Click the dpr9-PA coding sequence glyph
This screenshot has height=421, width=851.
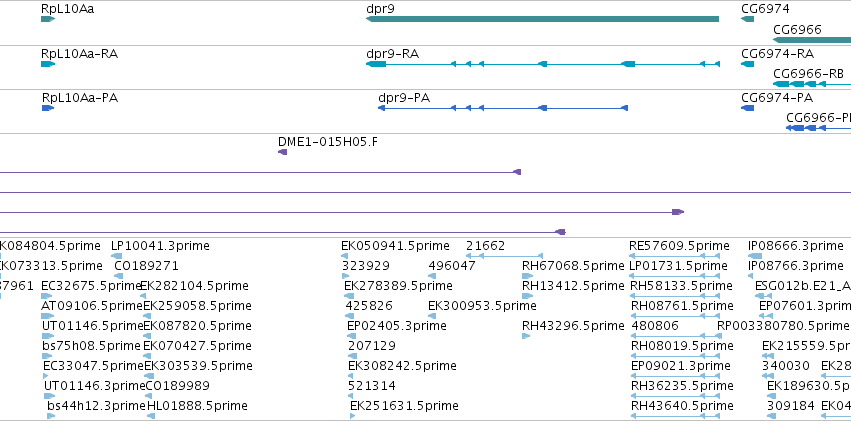[503, 108]
